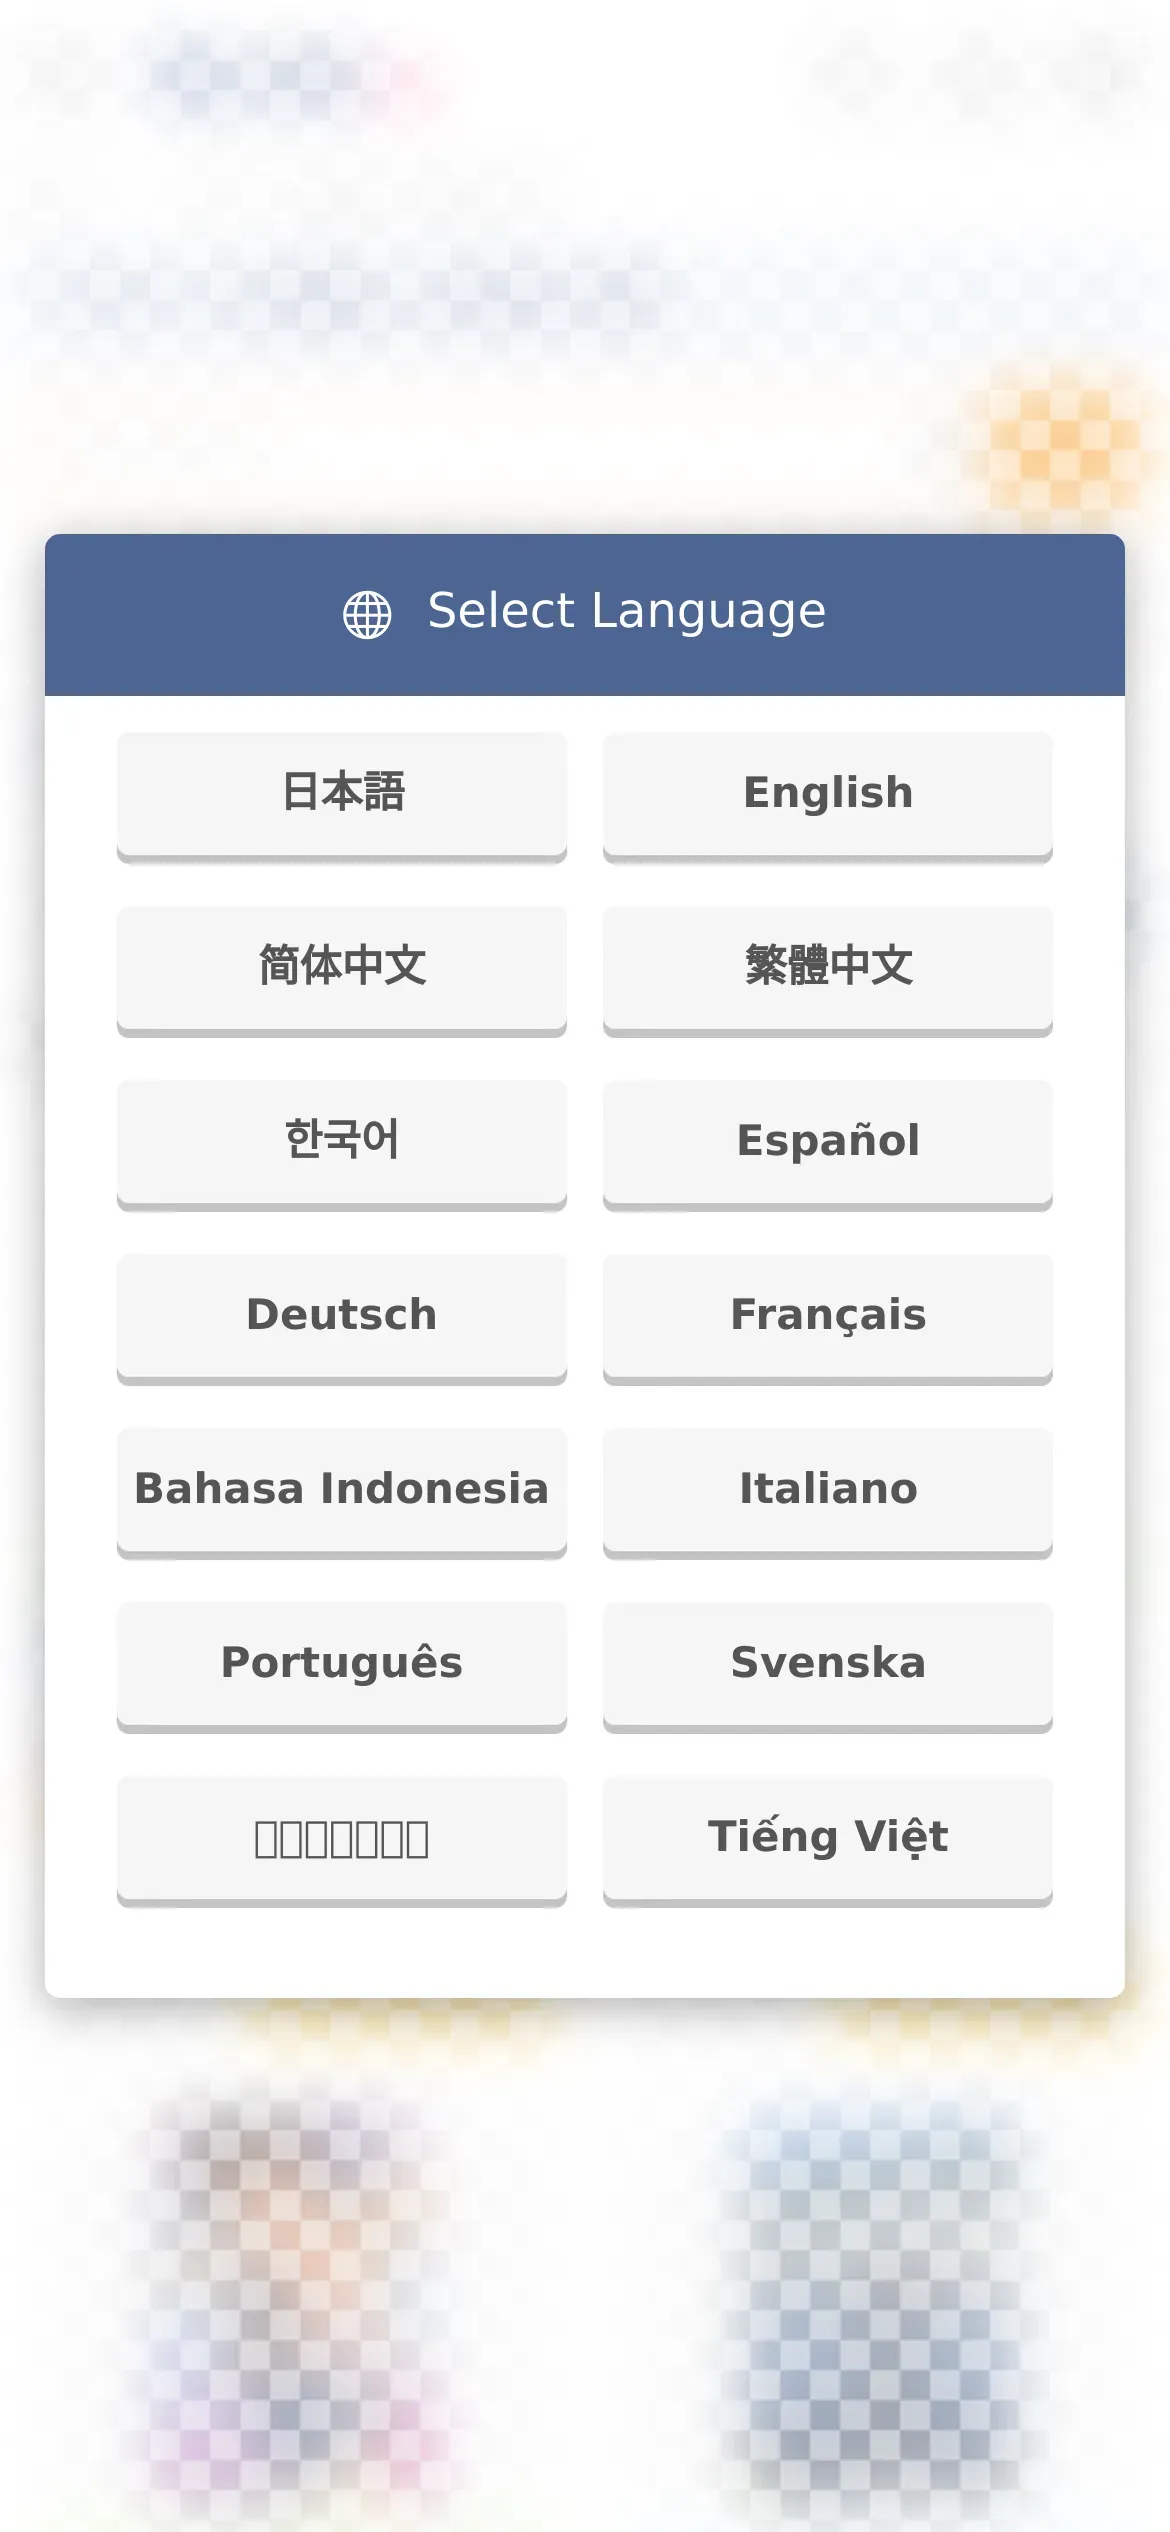Choose the English language option
1170x2532 pixels.
(828, 794)
